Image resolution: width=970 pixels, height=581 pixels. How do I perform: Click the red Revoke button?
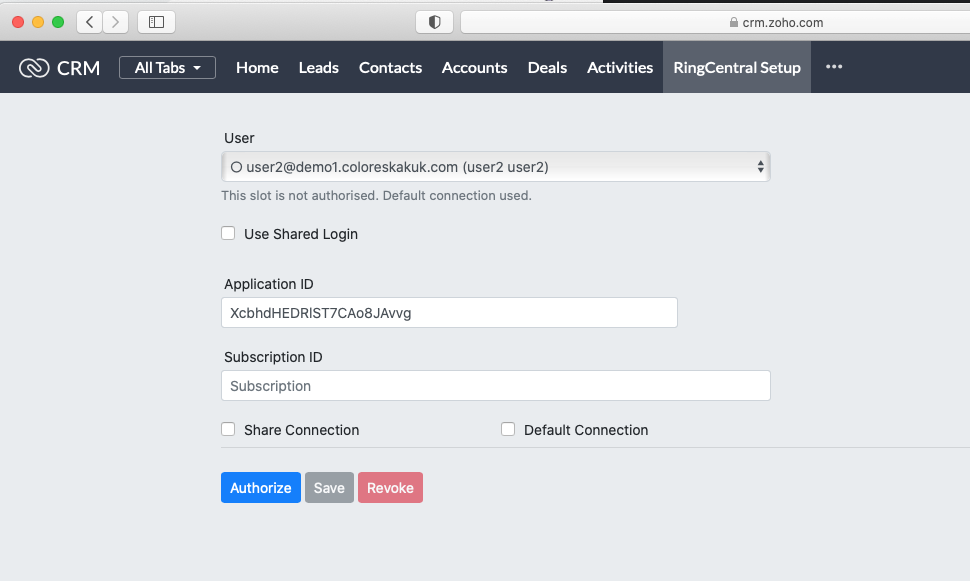tap(390, 488)
